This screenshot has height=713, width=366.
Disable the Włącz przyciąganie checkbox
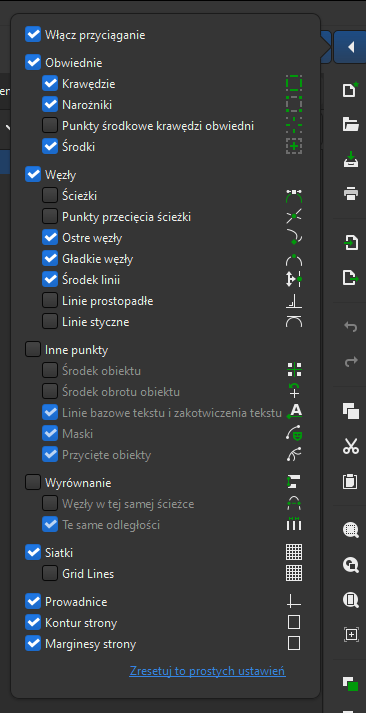tap(33, 35)
